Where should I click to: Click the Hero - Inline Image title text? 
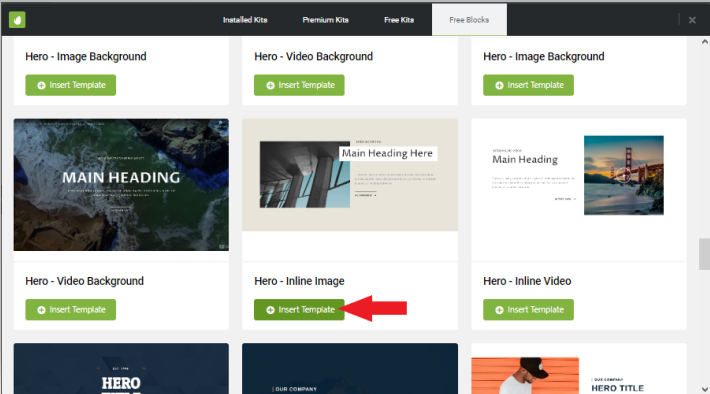click(x=299, y=281)
